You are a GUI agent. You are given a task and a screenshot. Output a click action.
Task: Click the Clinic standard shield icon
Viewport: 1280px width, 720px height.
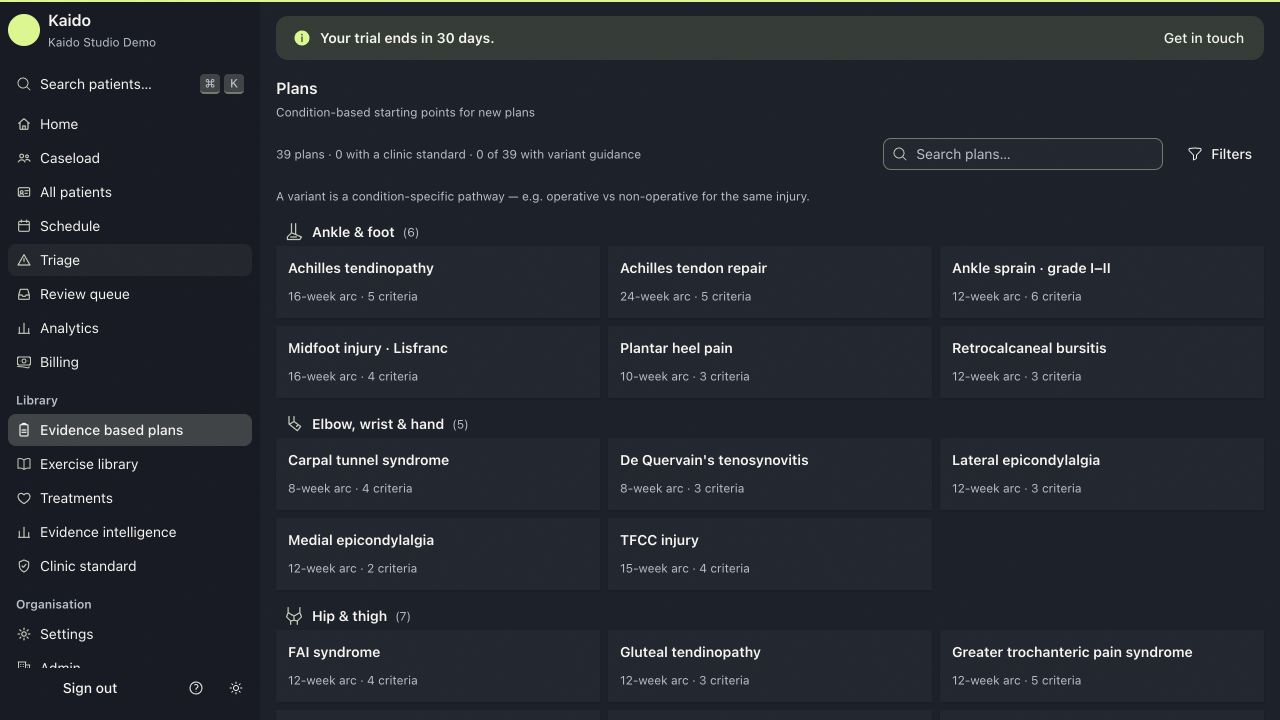click(24, 566)
